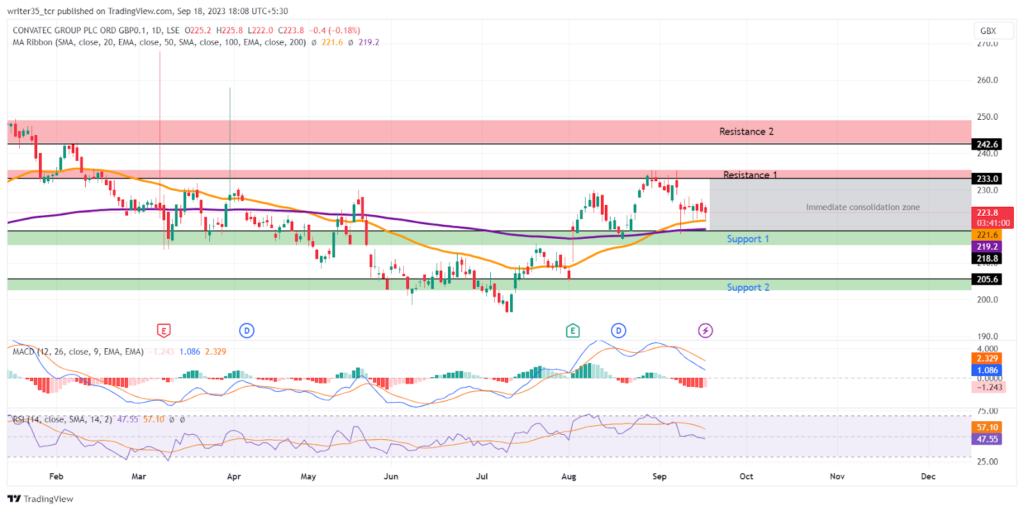Click the Dec label on time axis
The image size is (1024, 511).
click(927, 476)
